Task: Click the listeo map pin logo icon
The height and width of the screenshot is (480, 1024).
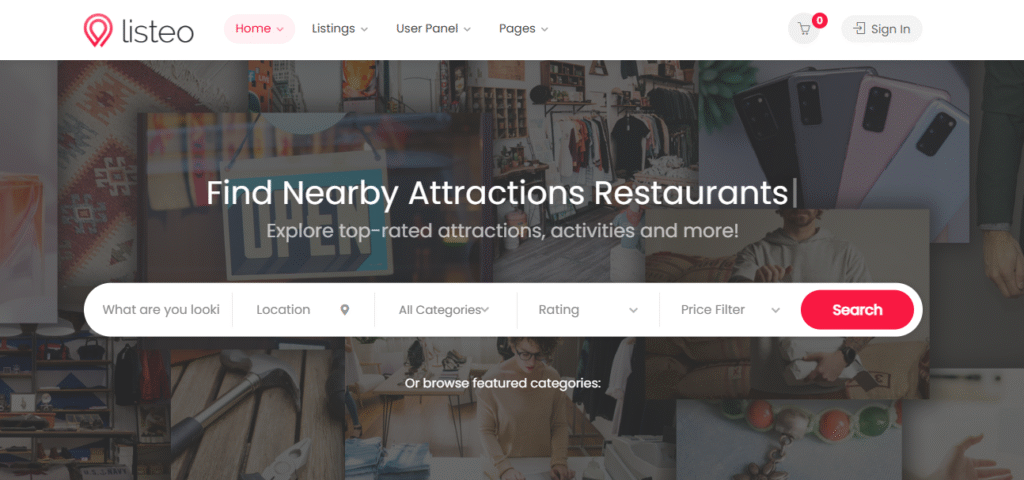Action: [97, 30]
